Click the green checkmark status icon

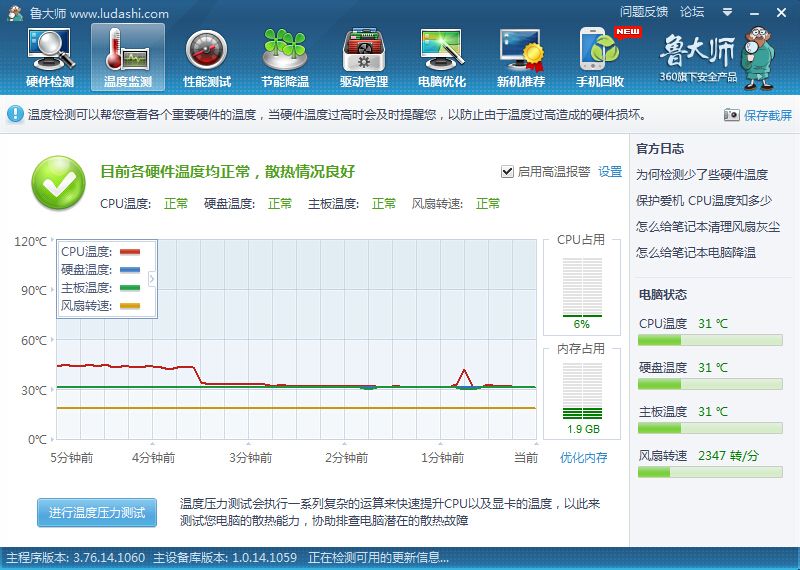pos(58,183)
